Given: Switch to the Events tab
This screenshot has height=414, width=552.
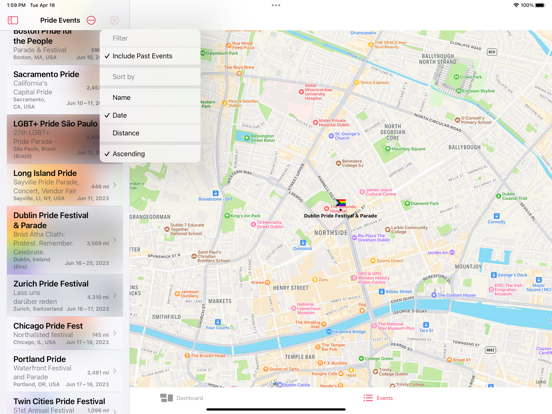Looking at the screenshot, I should point(378,398).
